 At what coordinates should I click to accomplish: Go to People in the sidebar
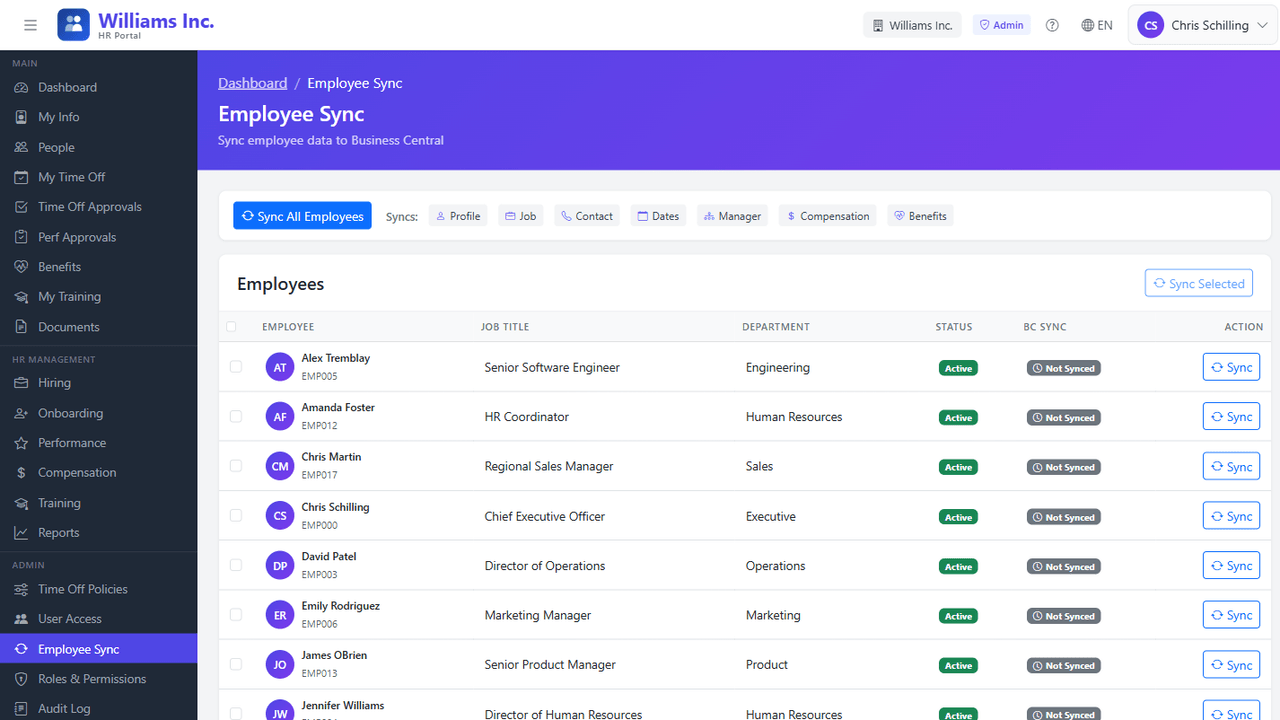coord(98,147)
